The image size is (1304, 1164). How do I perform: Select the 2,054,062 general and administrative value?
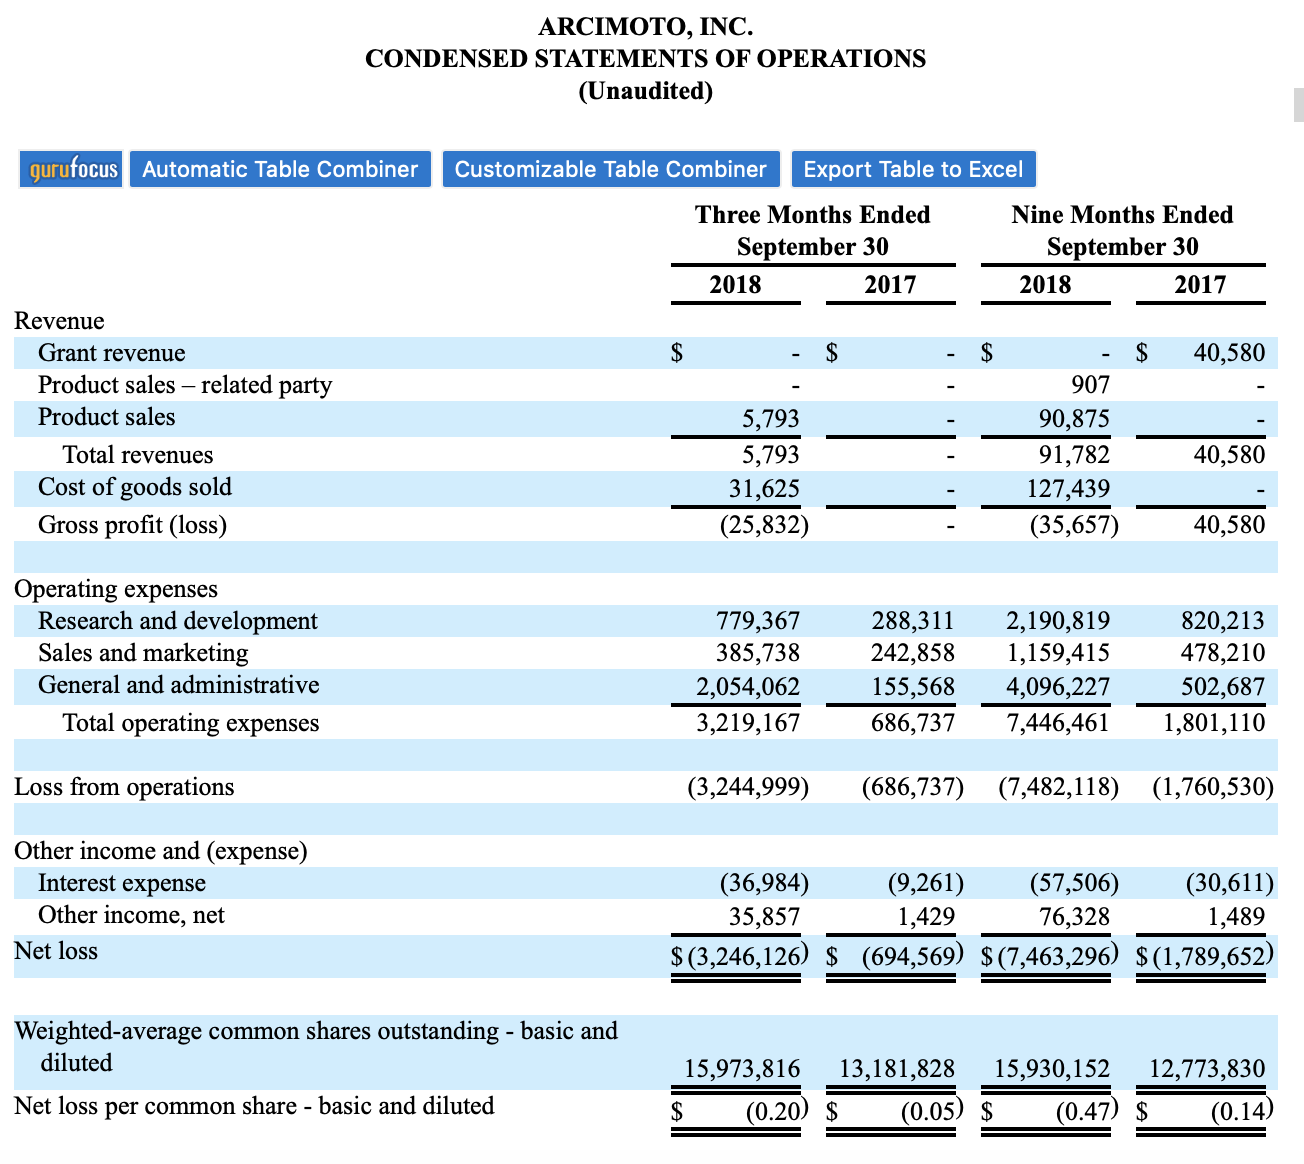[x=748, y=686]
